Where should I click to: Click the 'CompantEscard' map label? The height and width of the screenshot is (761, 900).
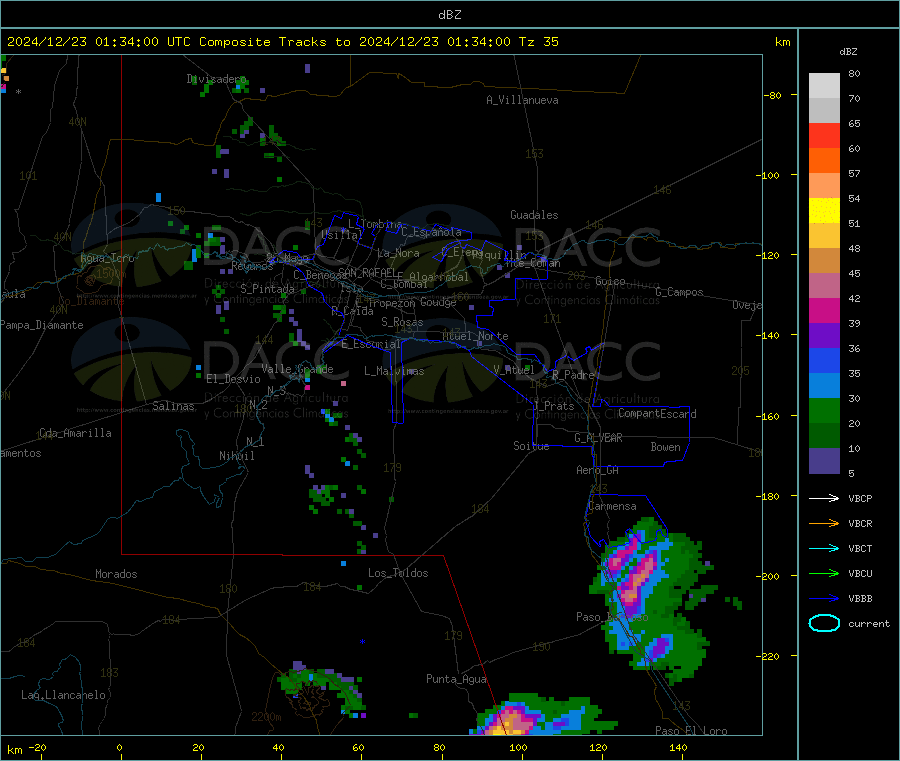[657, 413]
